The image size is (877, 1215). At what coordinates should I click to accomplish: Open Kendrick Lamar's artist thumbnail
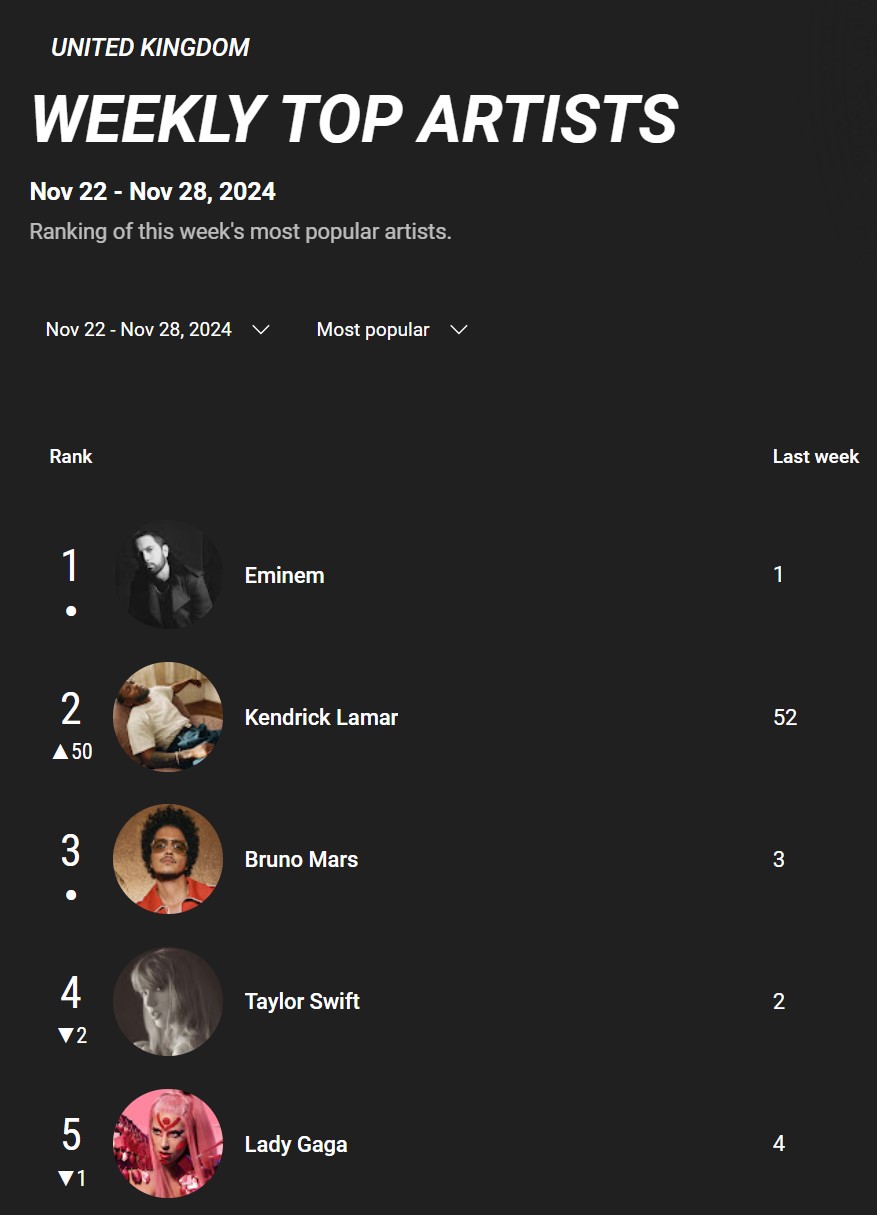[x=168, y=717]
